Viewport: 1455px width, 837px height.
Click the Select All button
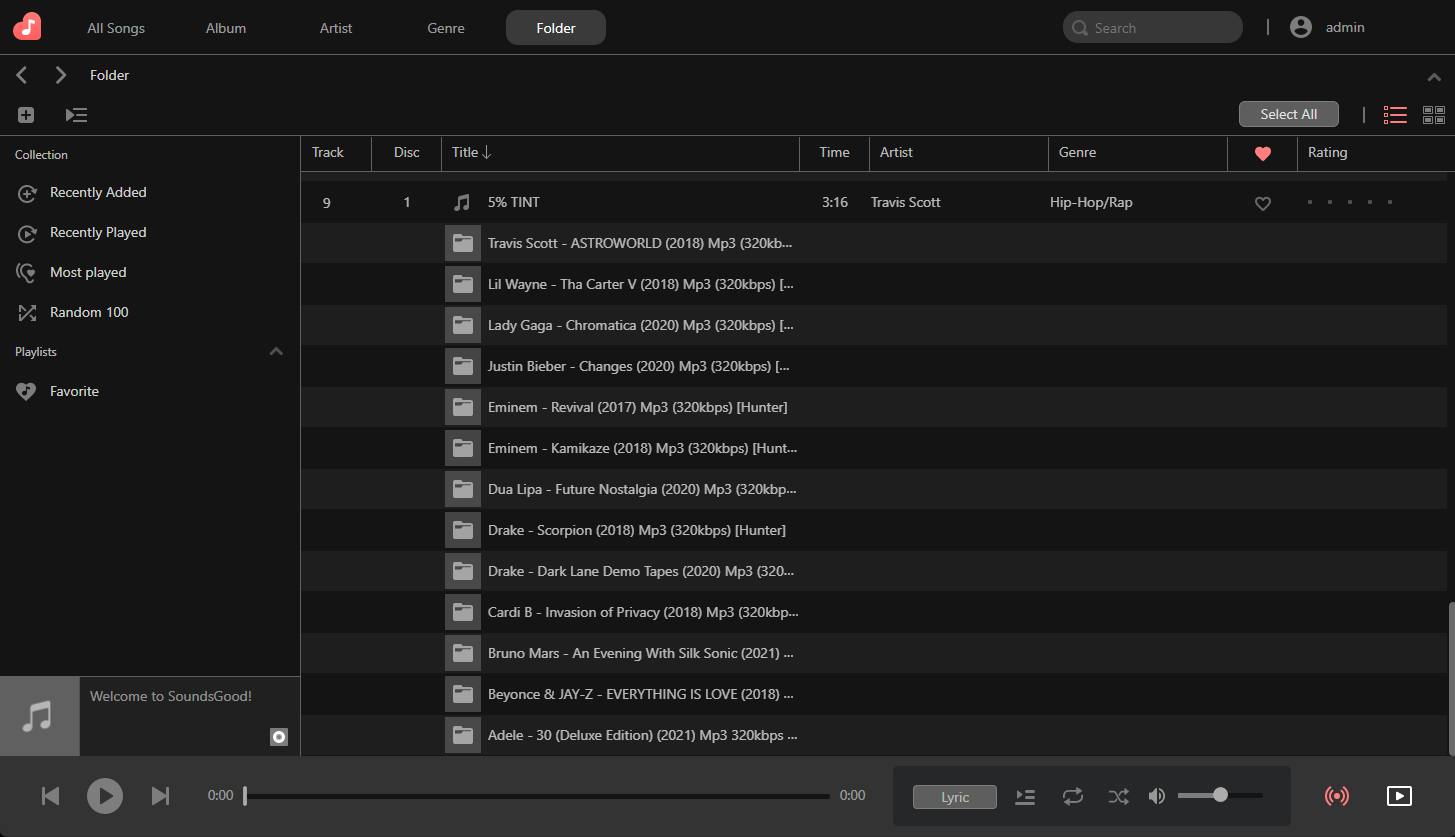[1289, 114]
